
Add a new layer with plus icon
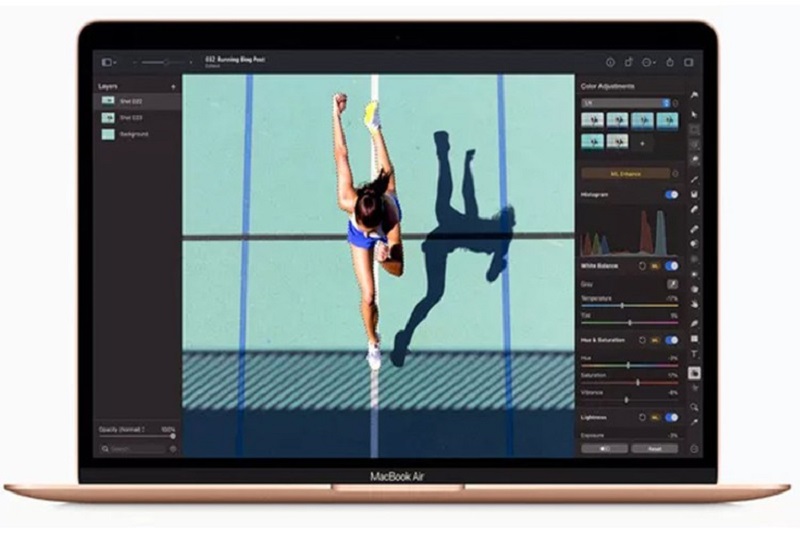173,87
